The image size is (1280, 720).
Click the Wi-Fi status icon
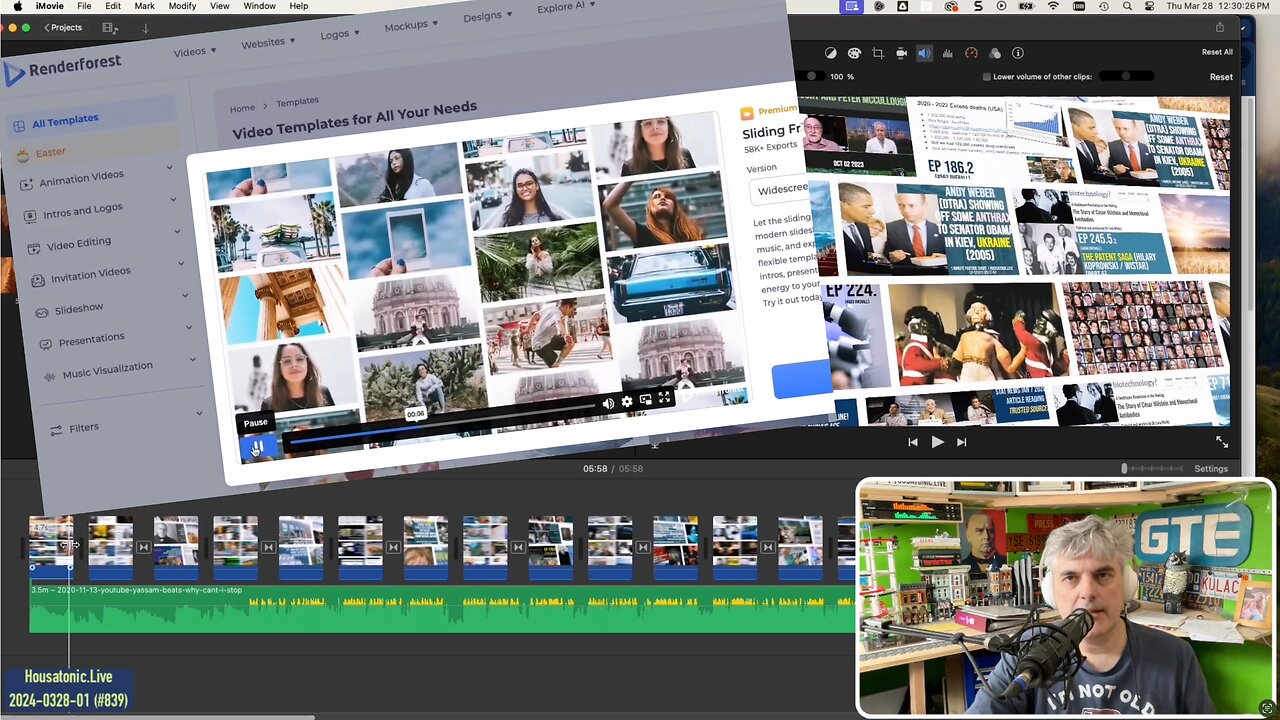click(x=1053, y=6)
